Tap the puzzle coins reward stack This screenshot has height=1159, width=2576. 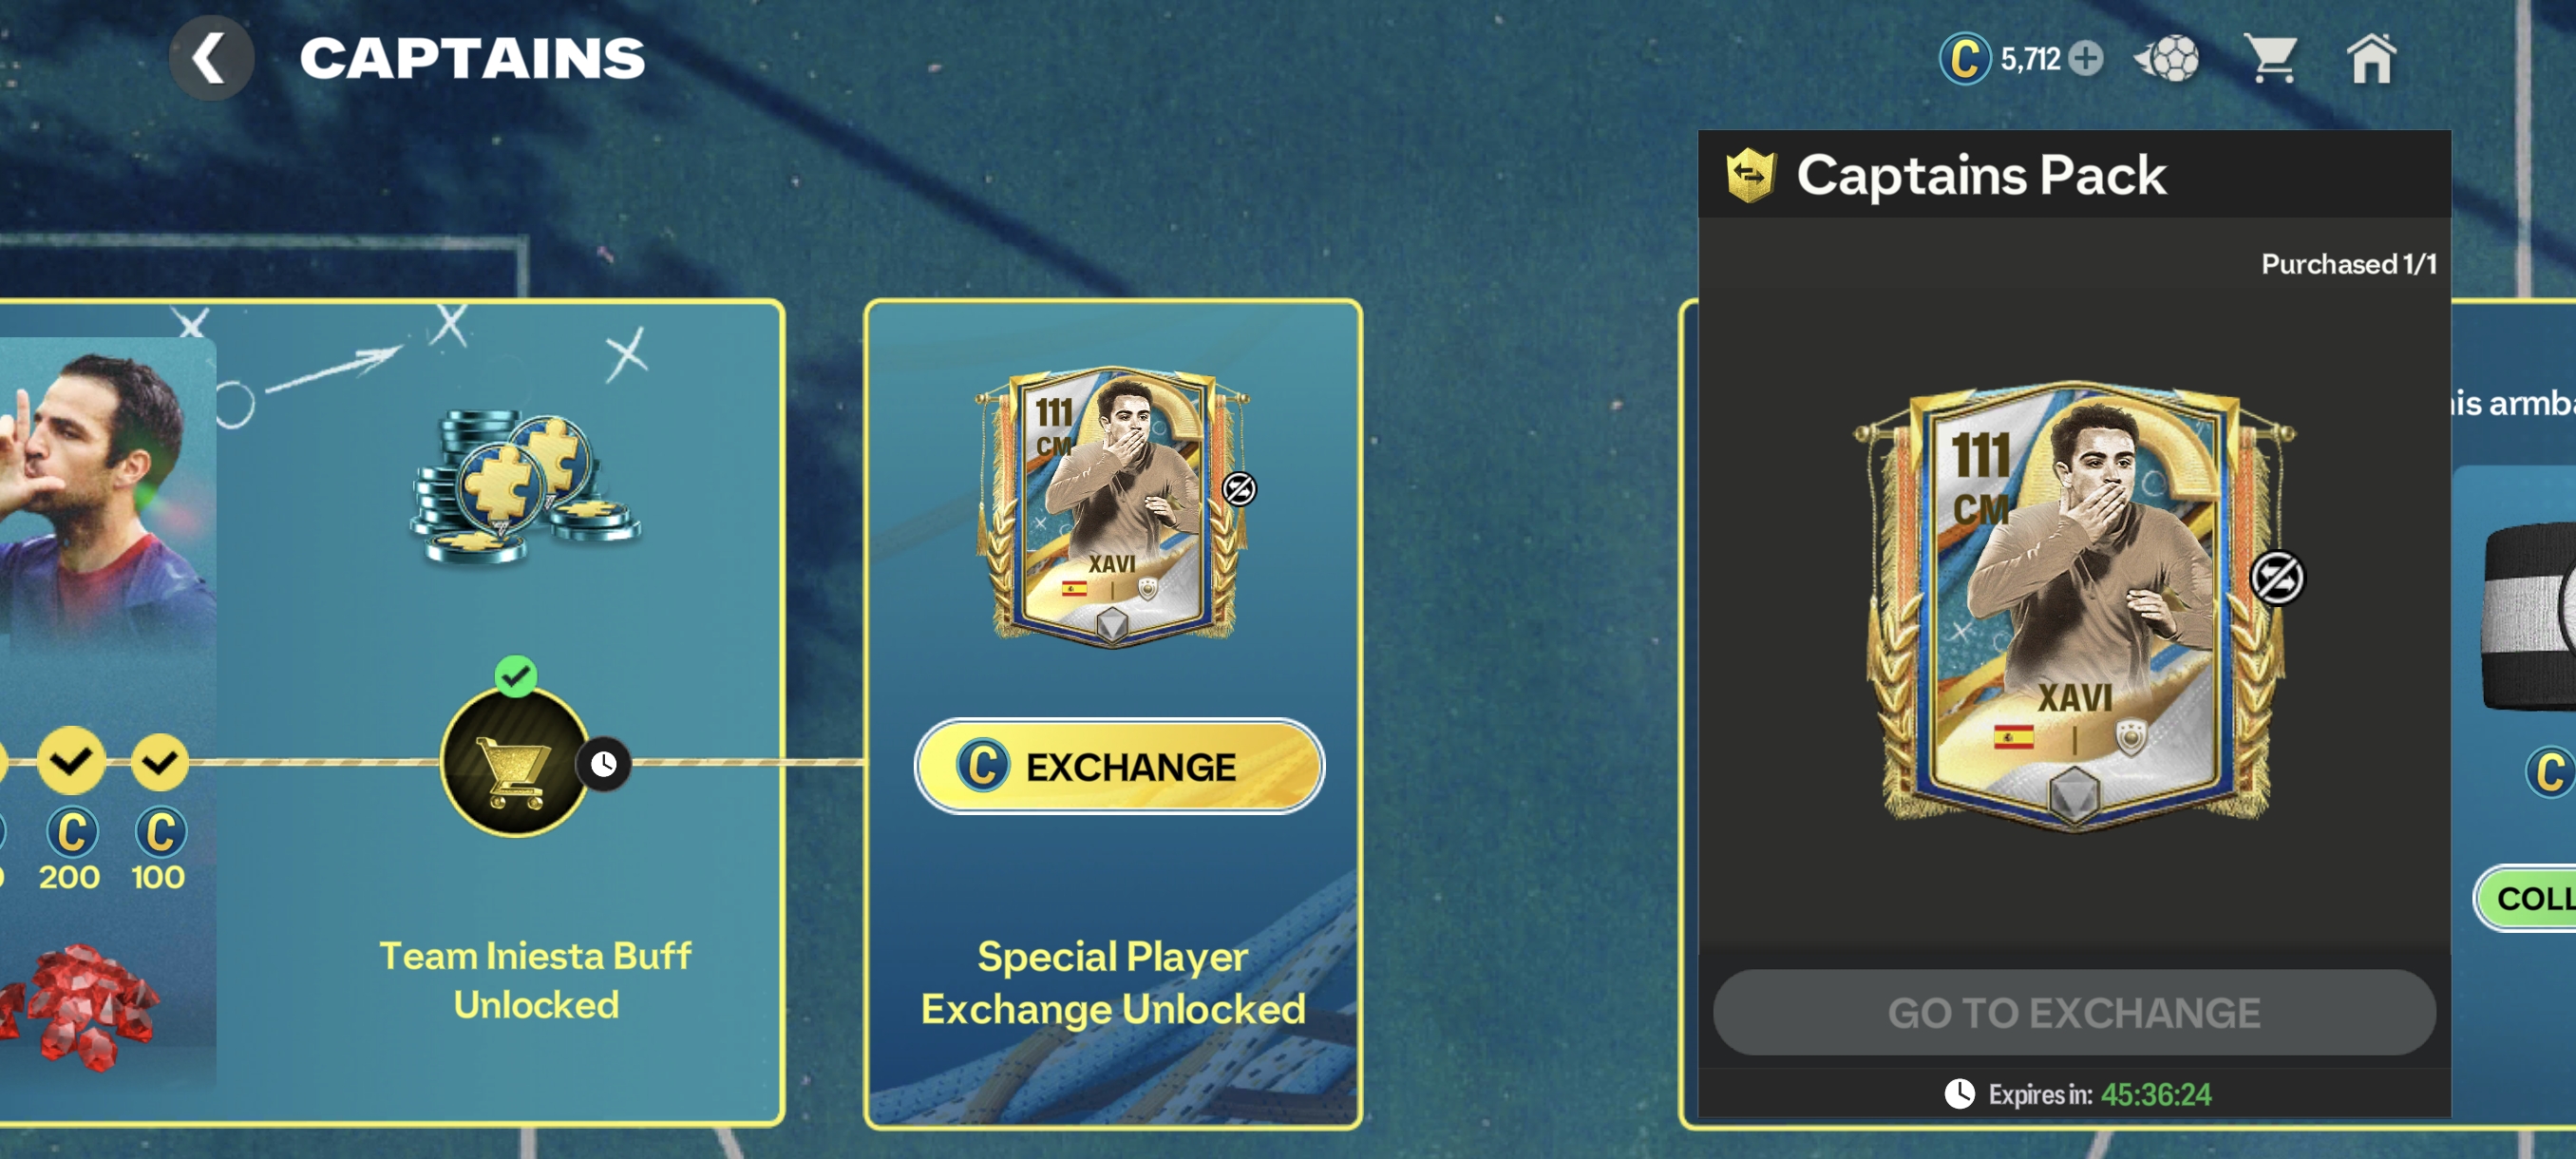pos(523,484)
